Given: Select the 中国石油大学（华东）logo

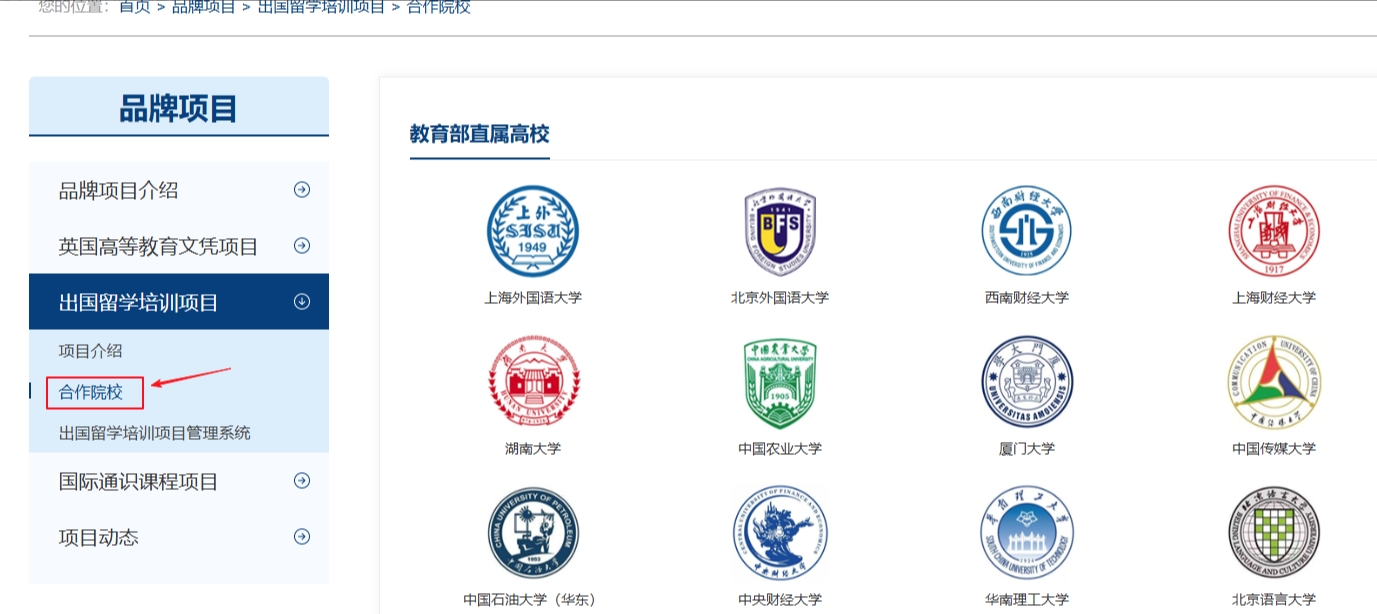Looking at the screenshot, I should tap(534, 531).
